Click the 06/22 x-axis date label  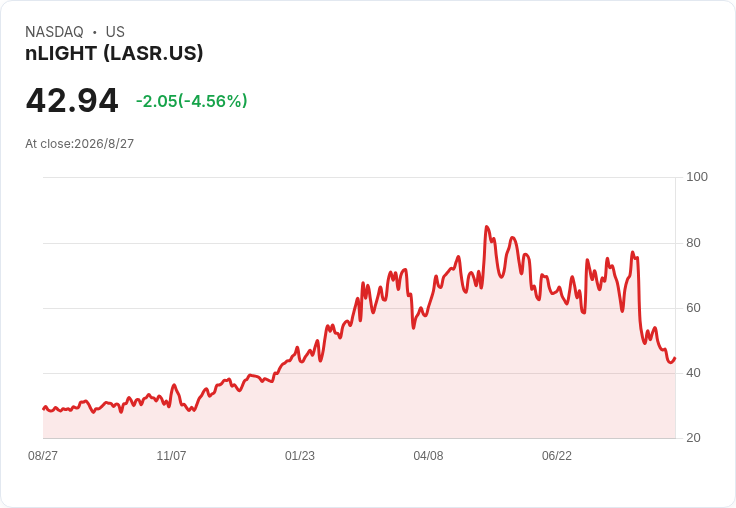pyautogui.click(x=557, y=455)
